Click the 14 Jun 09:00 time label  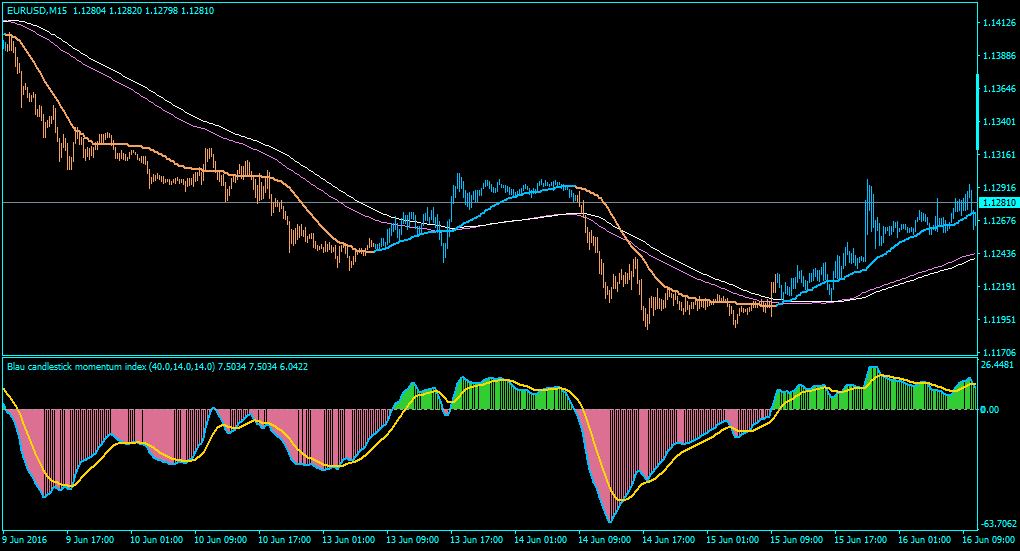coord(604,539)
